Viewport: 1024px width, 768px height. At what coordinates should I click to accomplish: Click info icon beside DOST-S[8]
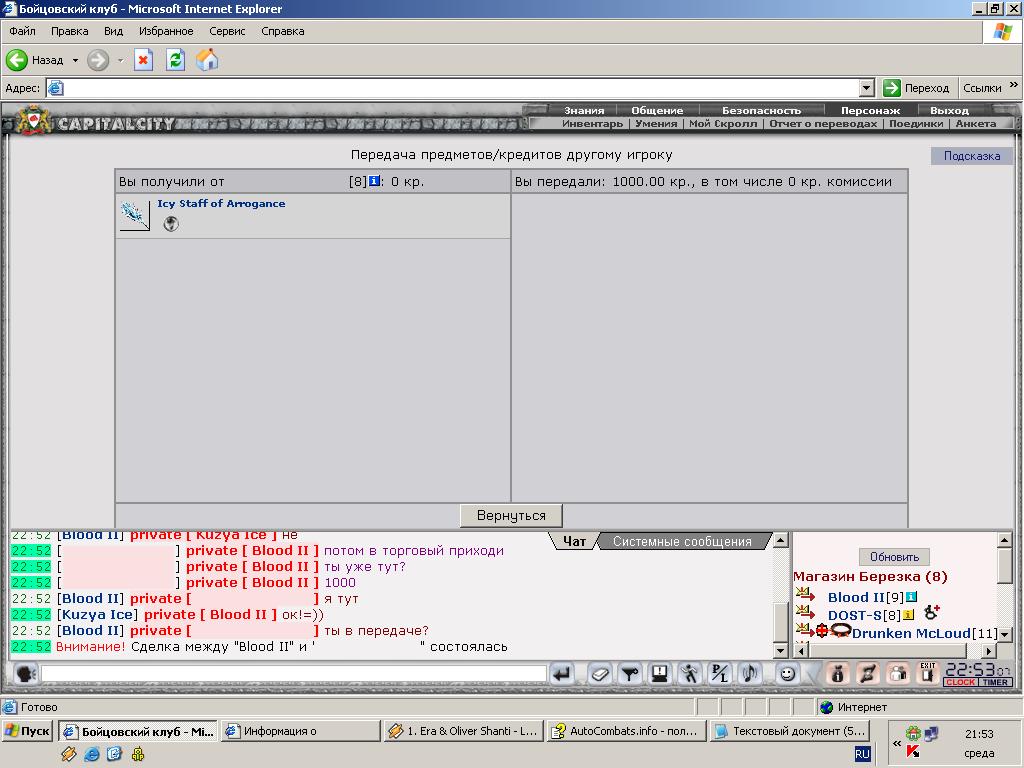coord(908,615)
